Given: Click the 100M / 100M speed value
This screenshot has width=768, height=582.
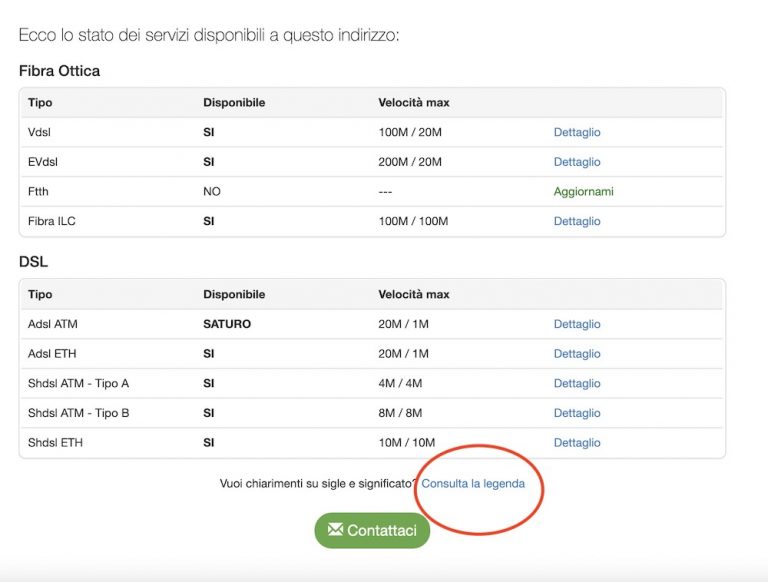Looking at the screenshot, I should click(x=413, y=221).
